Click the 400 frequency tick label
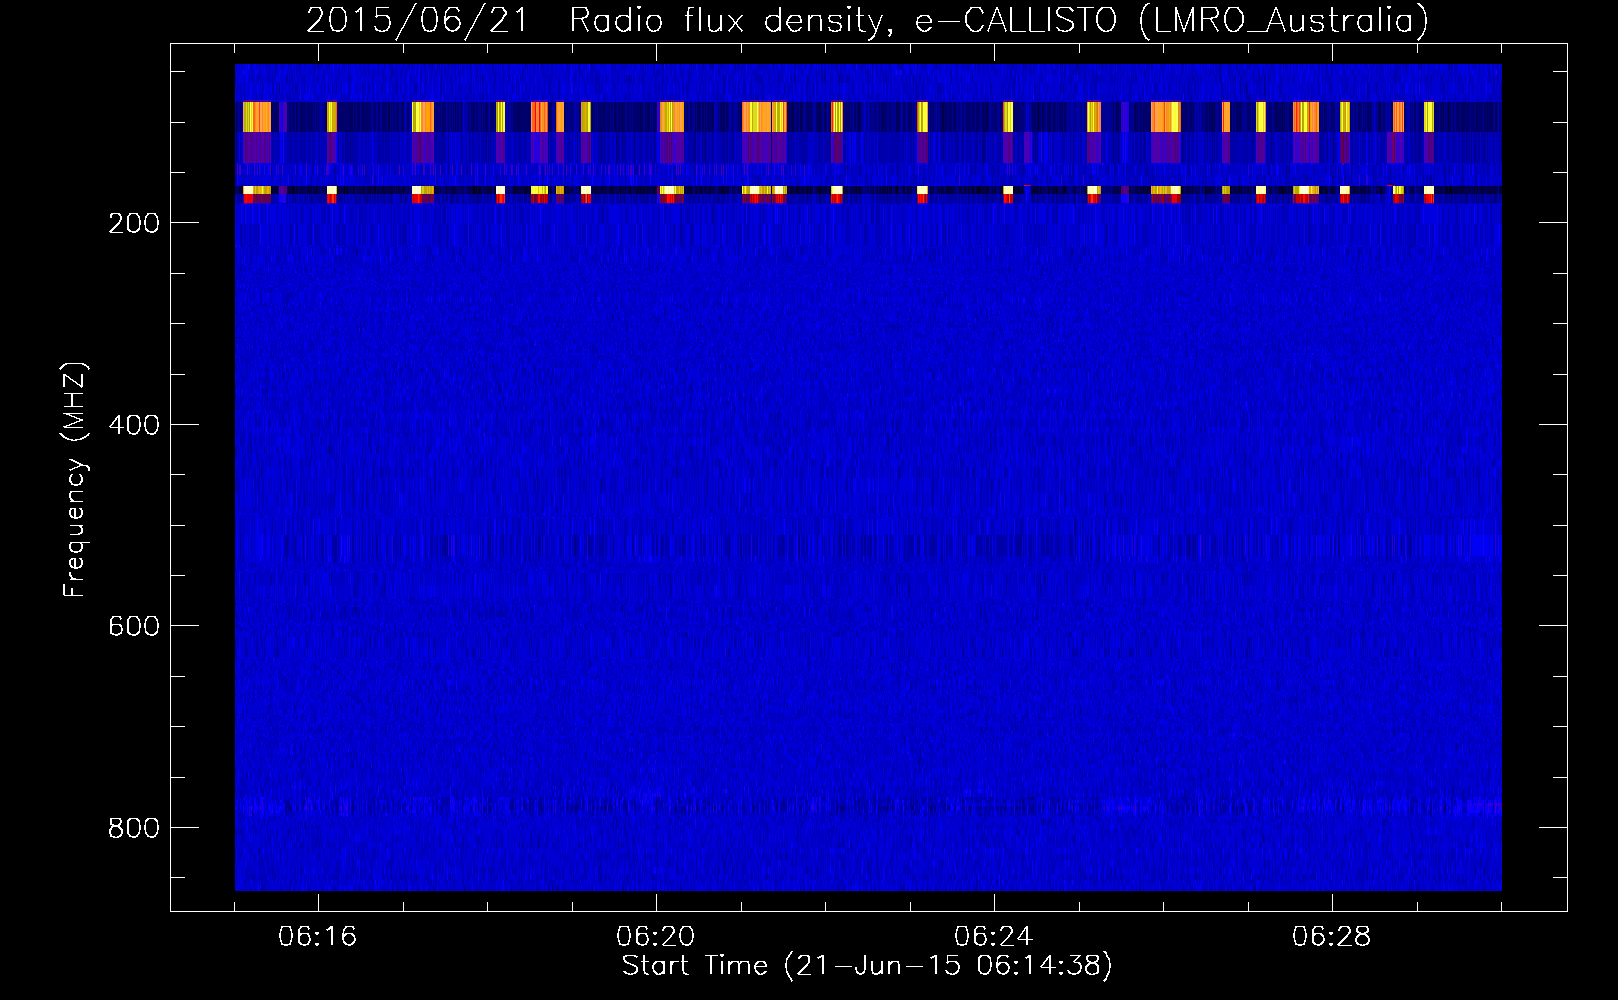This screenshot has height=1000, width=1618. (134, 425)
